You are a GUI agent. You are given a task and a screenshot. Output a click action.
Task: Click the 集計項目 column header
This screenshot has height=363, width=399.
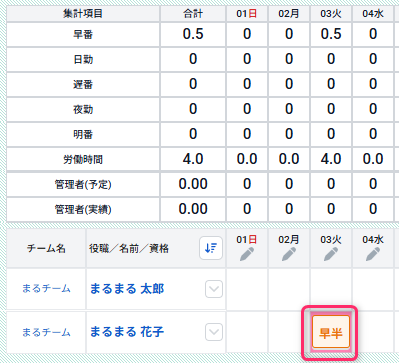tap(83, 14)
